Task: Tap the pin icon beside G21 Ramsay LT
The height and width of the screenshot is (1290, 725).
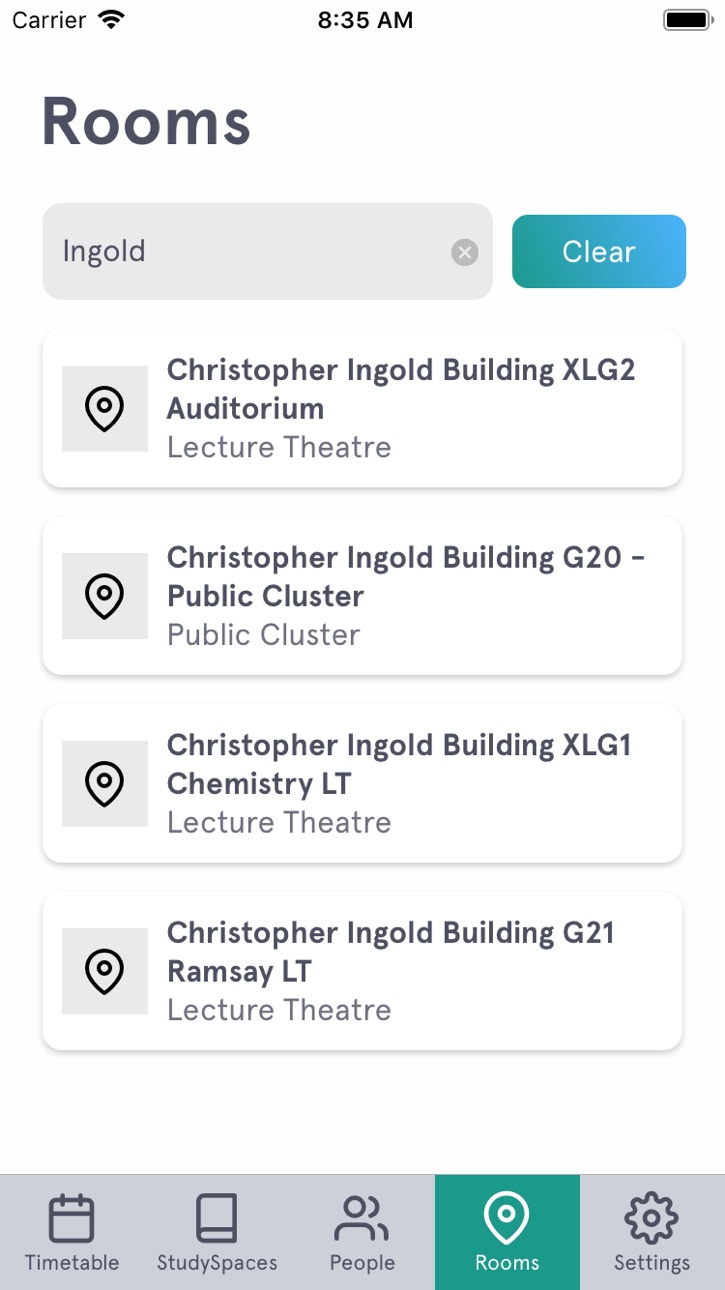Action: click(x=105, y=971)
